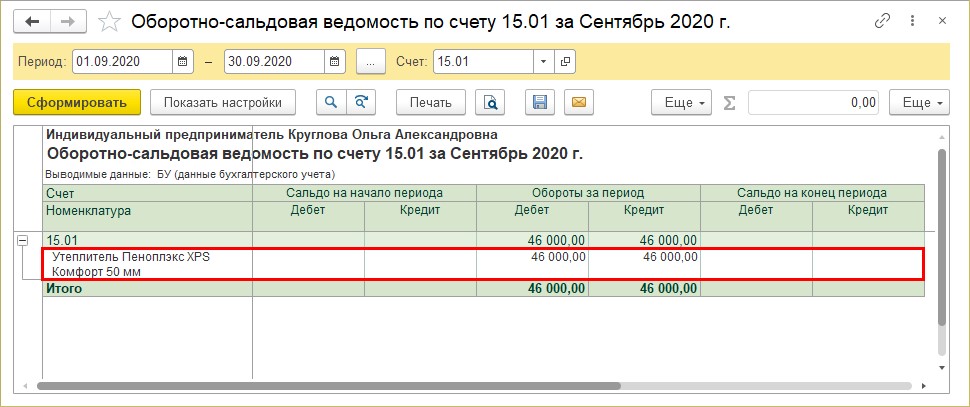Go forward with the right arrow button
Screen dimensions: 970x407
pyautogui.click(x=68, y=21)
